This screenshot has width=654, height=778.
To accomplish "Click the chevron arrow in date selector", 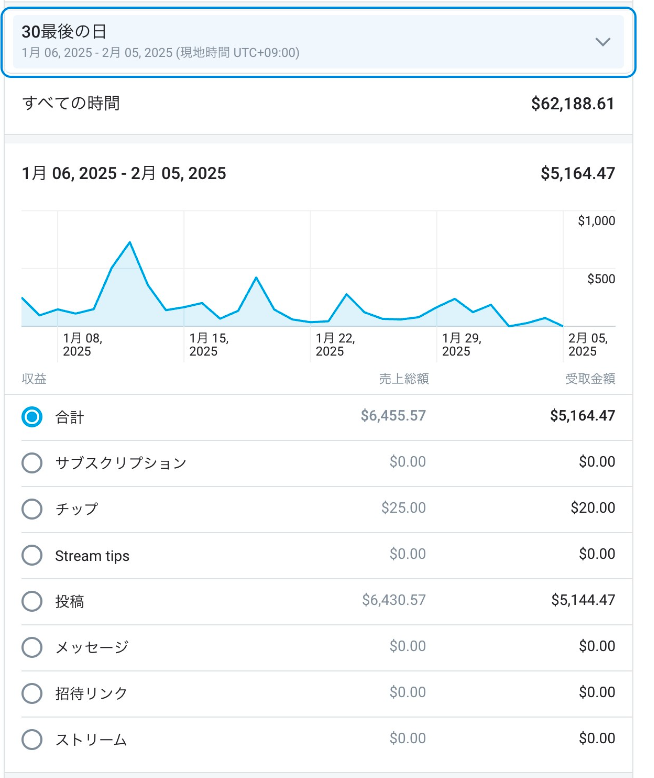I will click(x=602, y=42).
